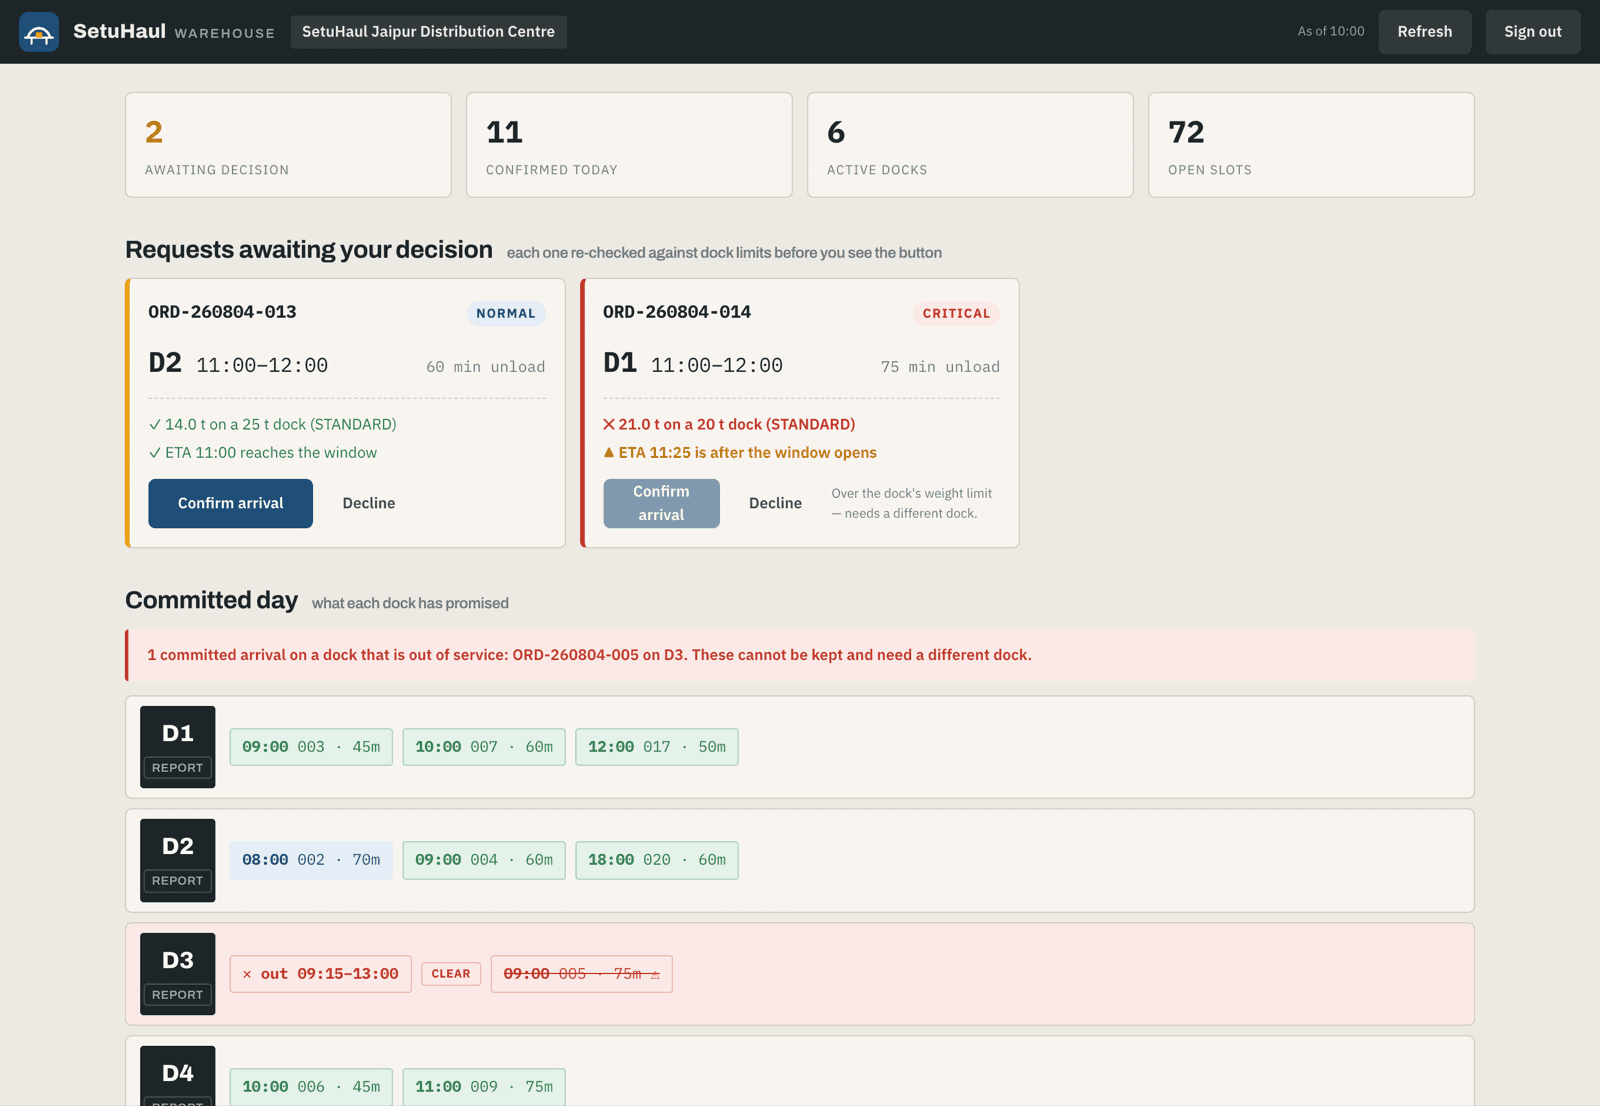Report an issue on dock D1
Viewport: 1600px width, 1106px height.
coord(178,768)
